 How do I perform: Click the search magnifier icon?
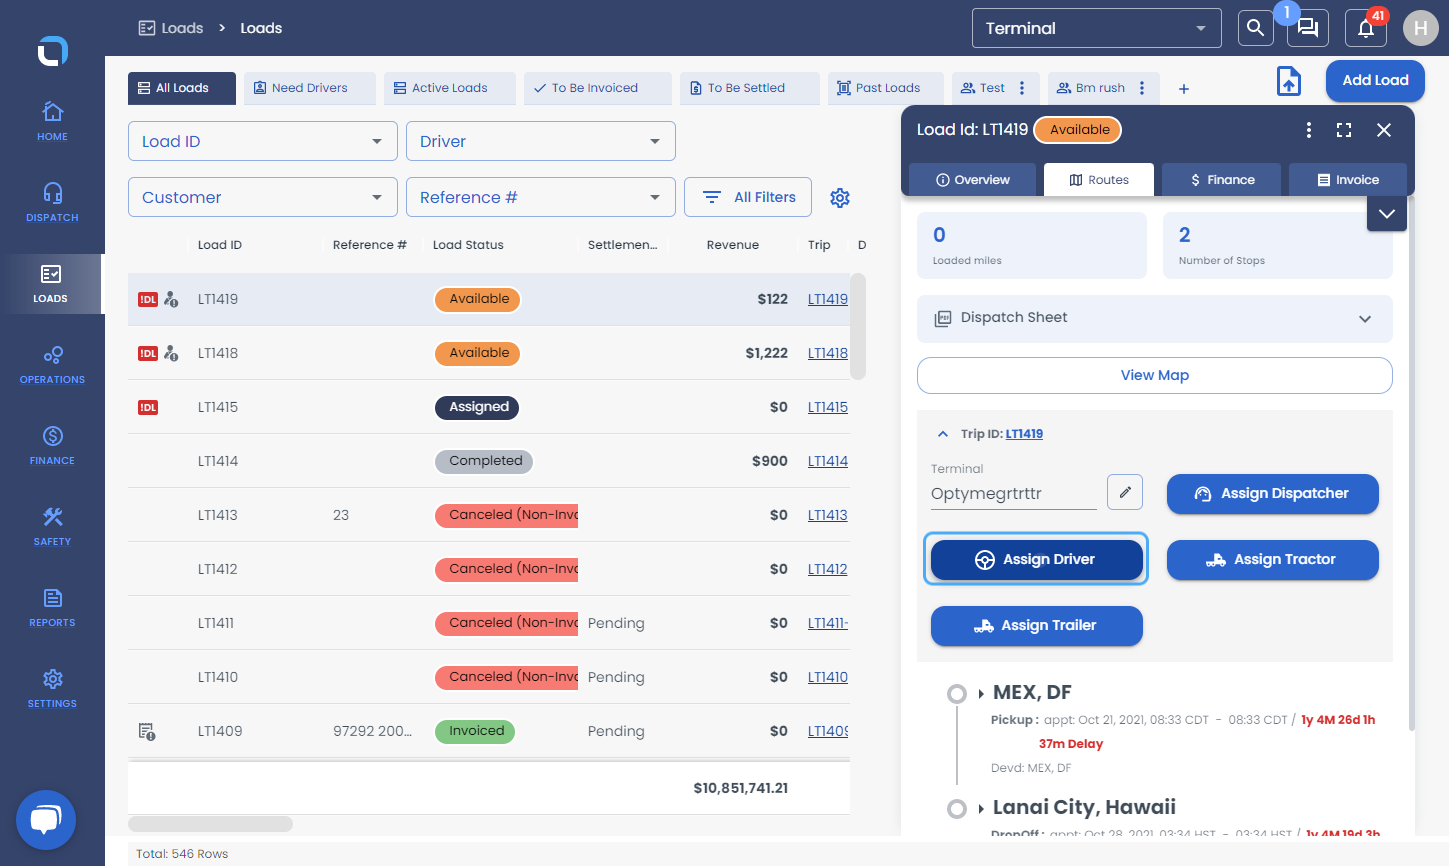(1255, 28)
